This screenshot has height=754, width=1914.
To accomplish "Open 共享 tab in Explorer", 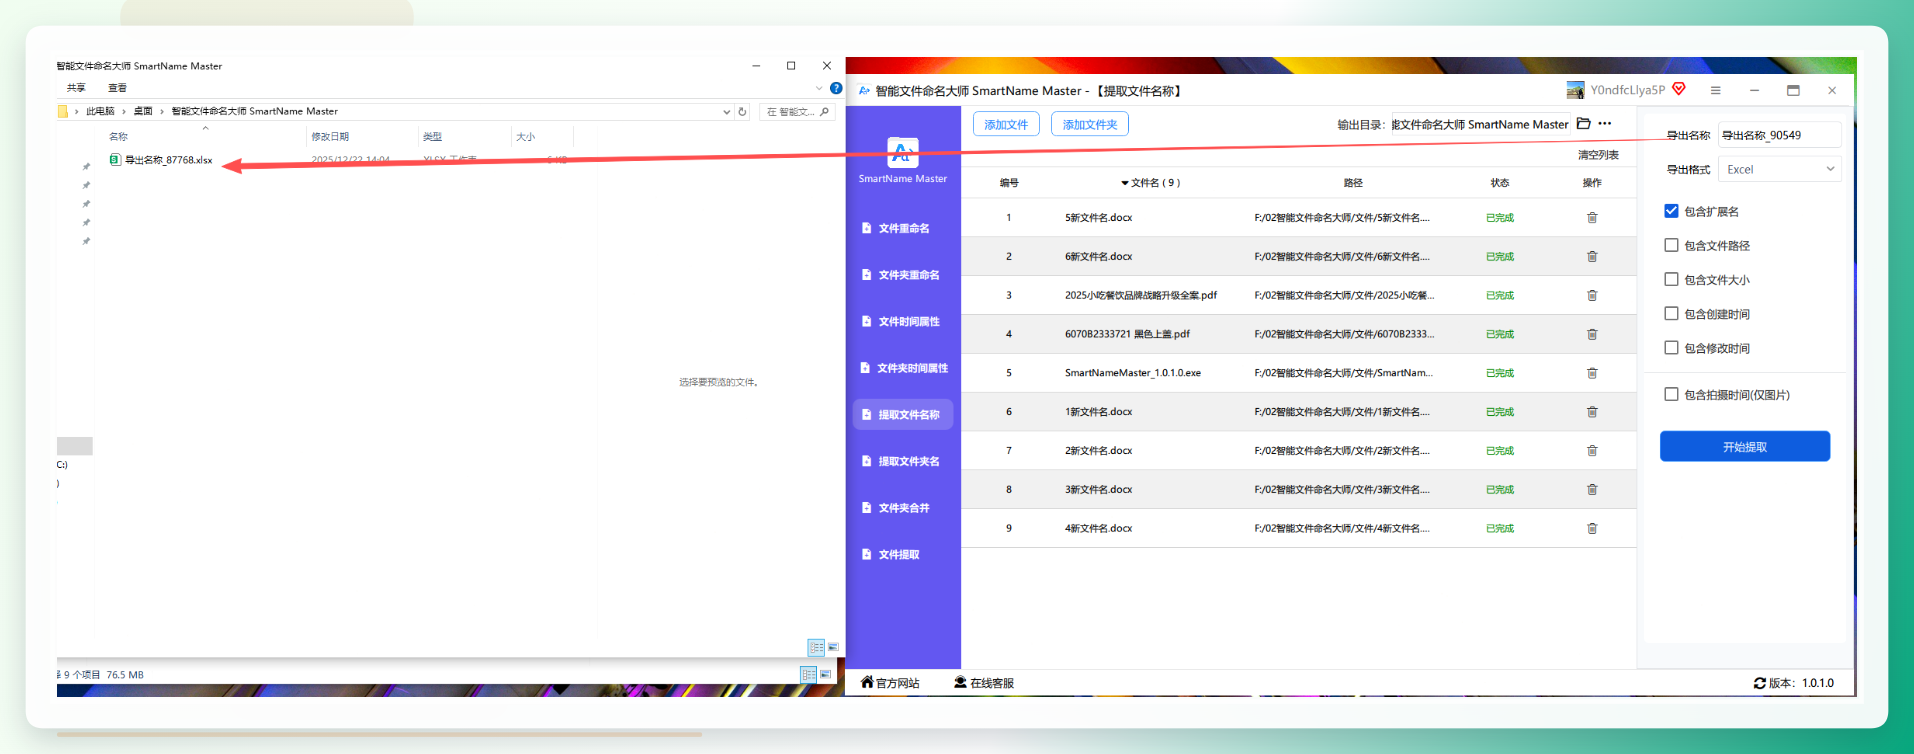I will 76,88.
